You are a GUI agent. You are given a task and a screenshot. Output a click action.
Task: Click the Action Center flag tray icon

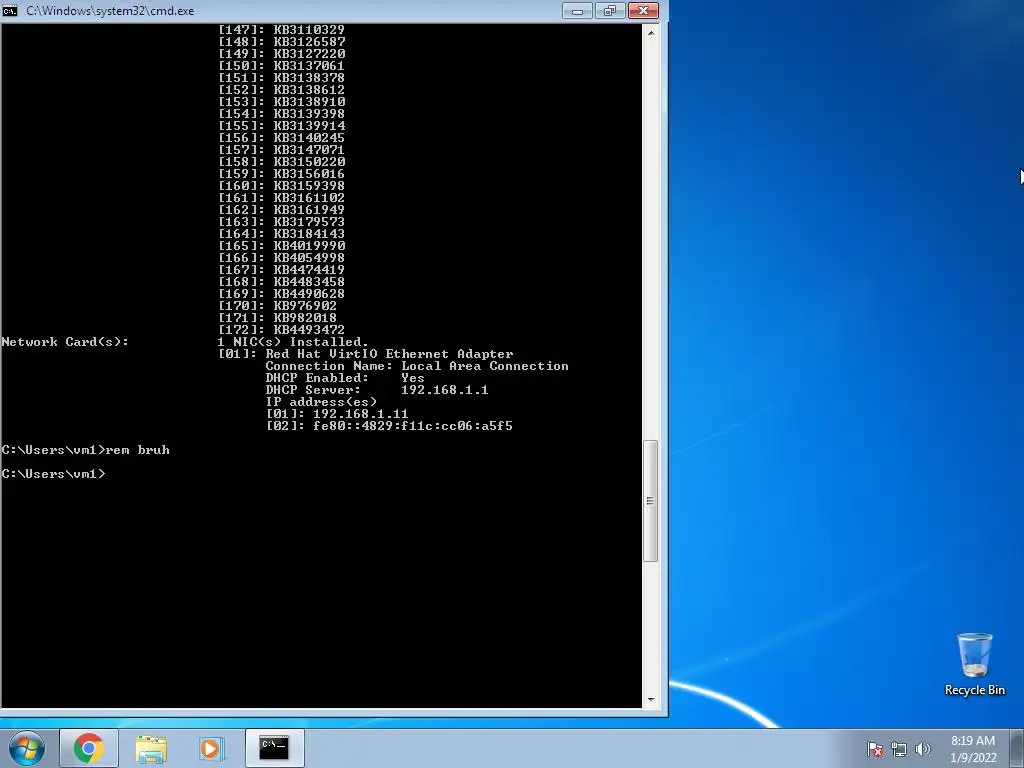click(875, 749)
